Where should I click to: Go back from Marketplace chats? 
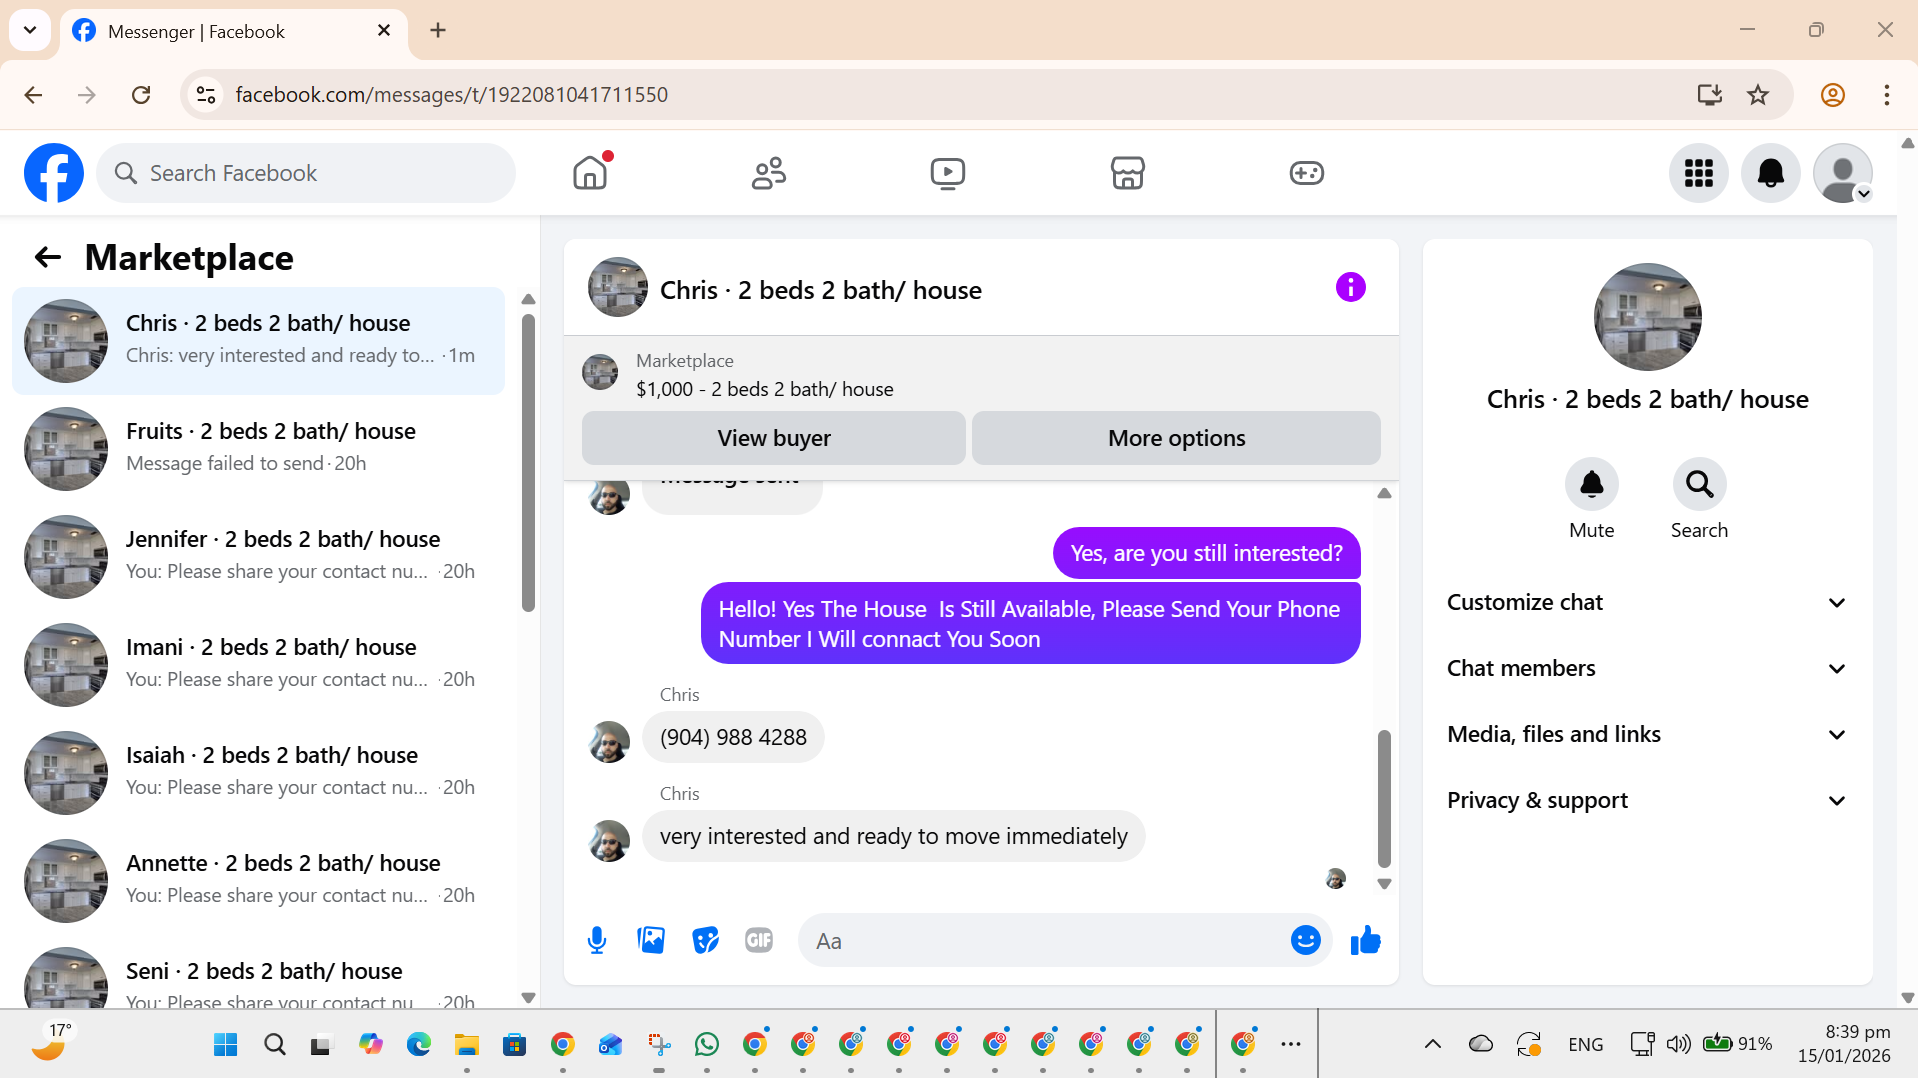coord(48,258)
